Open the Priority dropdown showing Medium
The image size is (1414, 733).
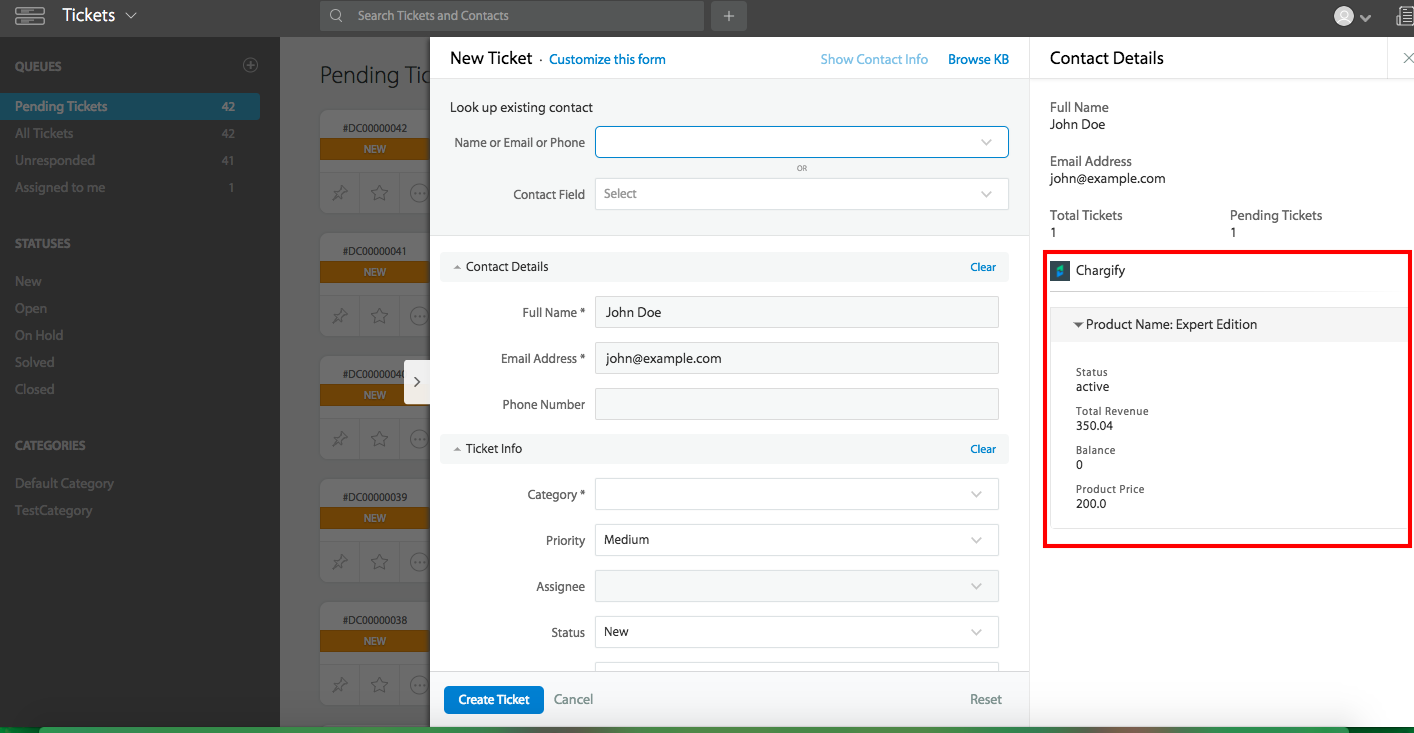tap(797, 540)
